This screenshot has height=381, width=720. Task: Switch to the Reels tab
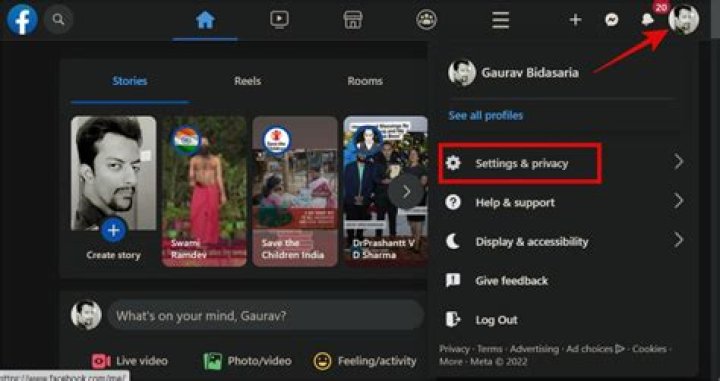click(248, 81)
